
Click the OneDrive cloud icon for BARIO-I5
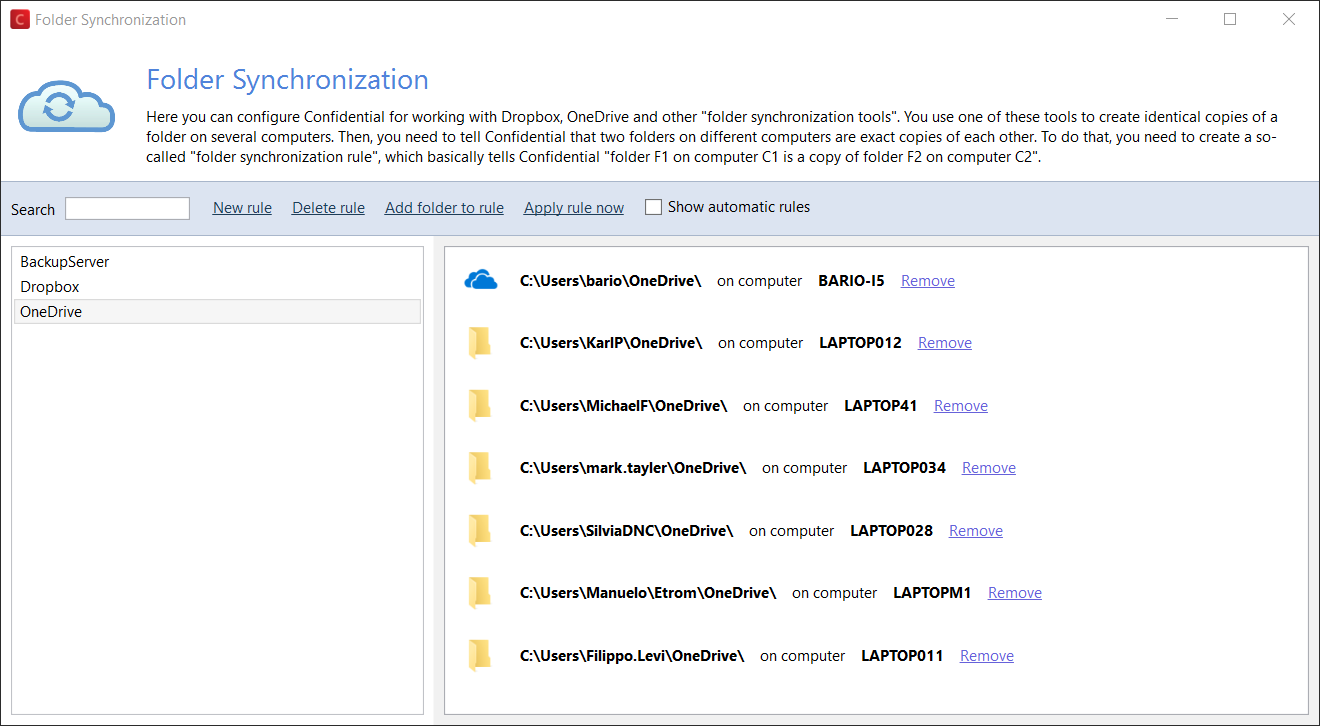481,281
